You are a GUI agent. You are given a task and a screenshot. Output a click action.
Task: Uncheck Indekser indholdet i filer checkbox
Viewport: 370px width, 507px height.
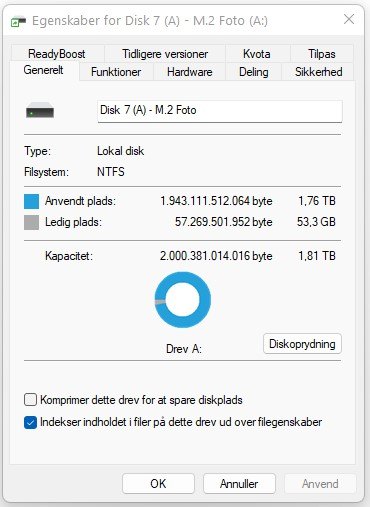(30, 422)
